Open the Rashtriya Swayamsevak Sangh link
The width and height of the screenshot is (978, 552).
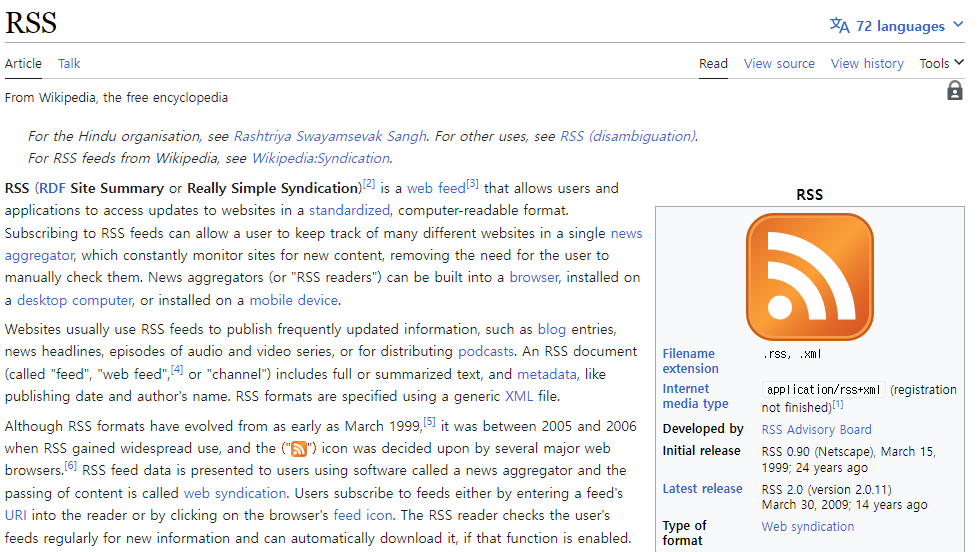330,136
